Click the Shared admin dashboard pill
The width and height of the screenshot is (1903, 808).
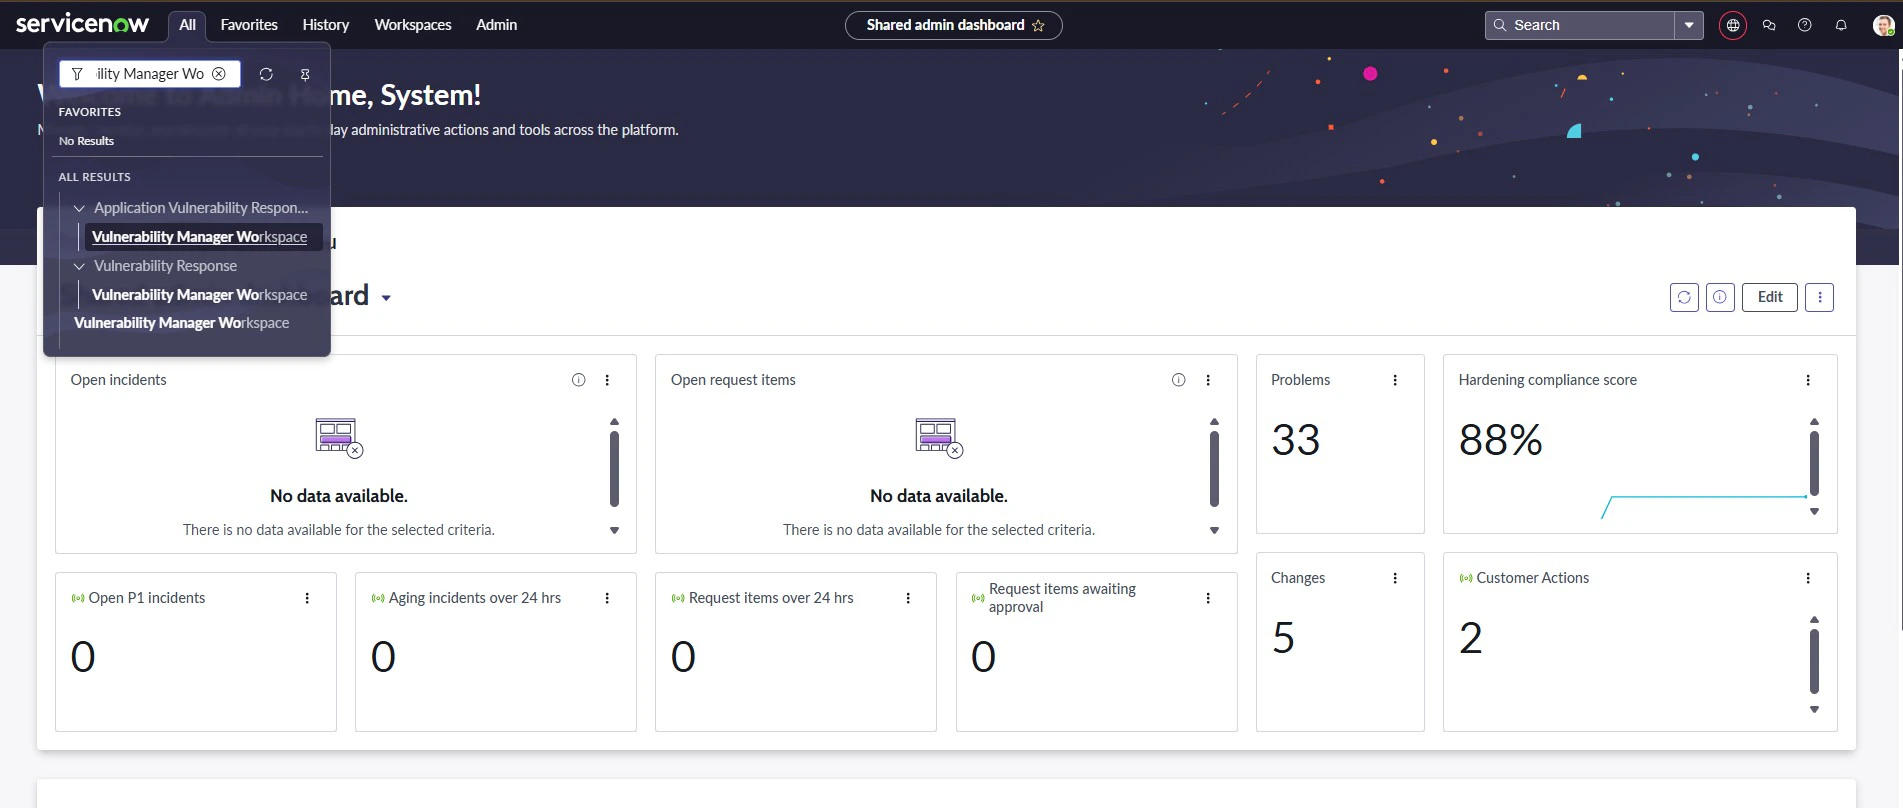[x=953, y=25]
